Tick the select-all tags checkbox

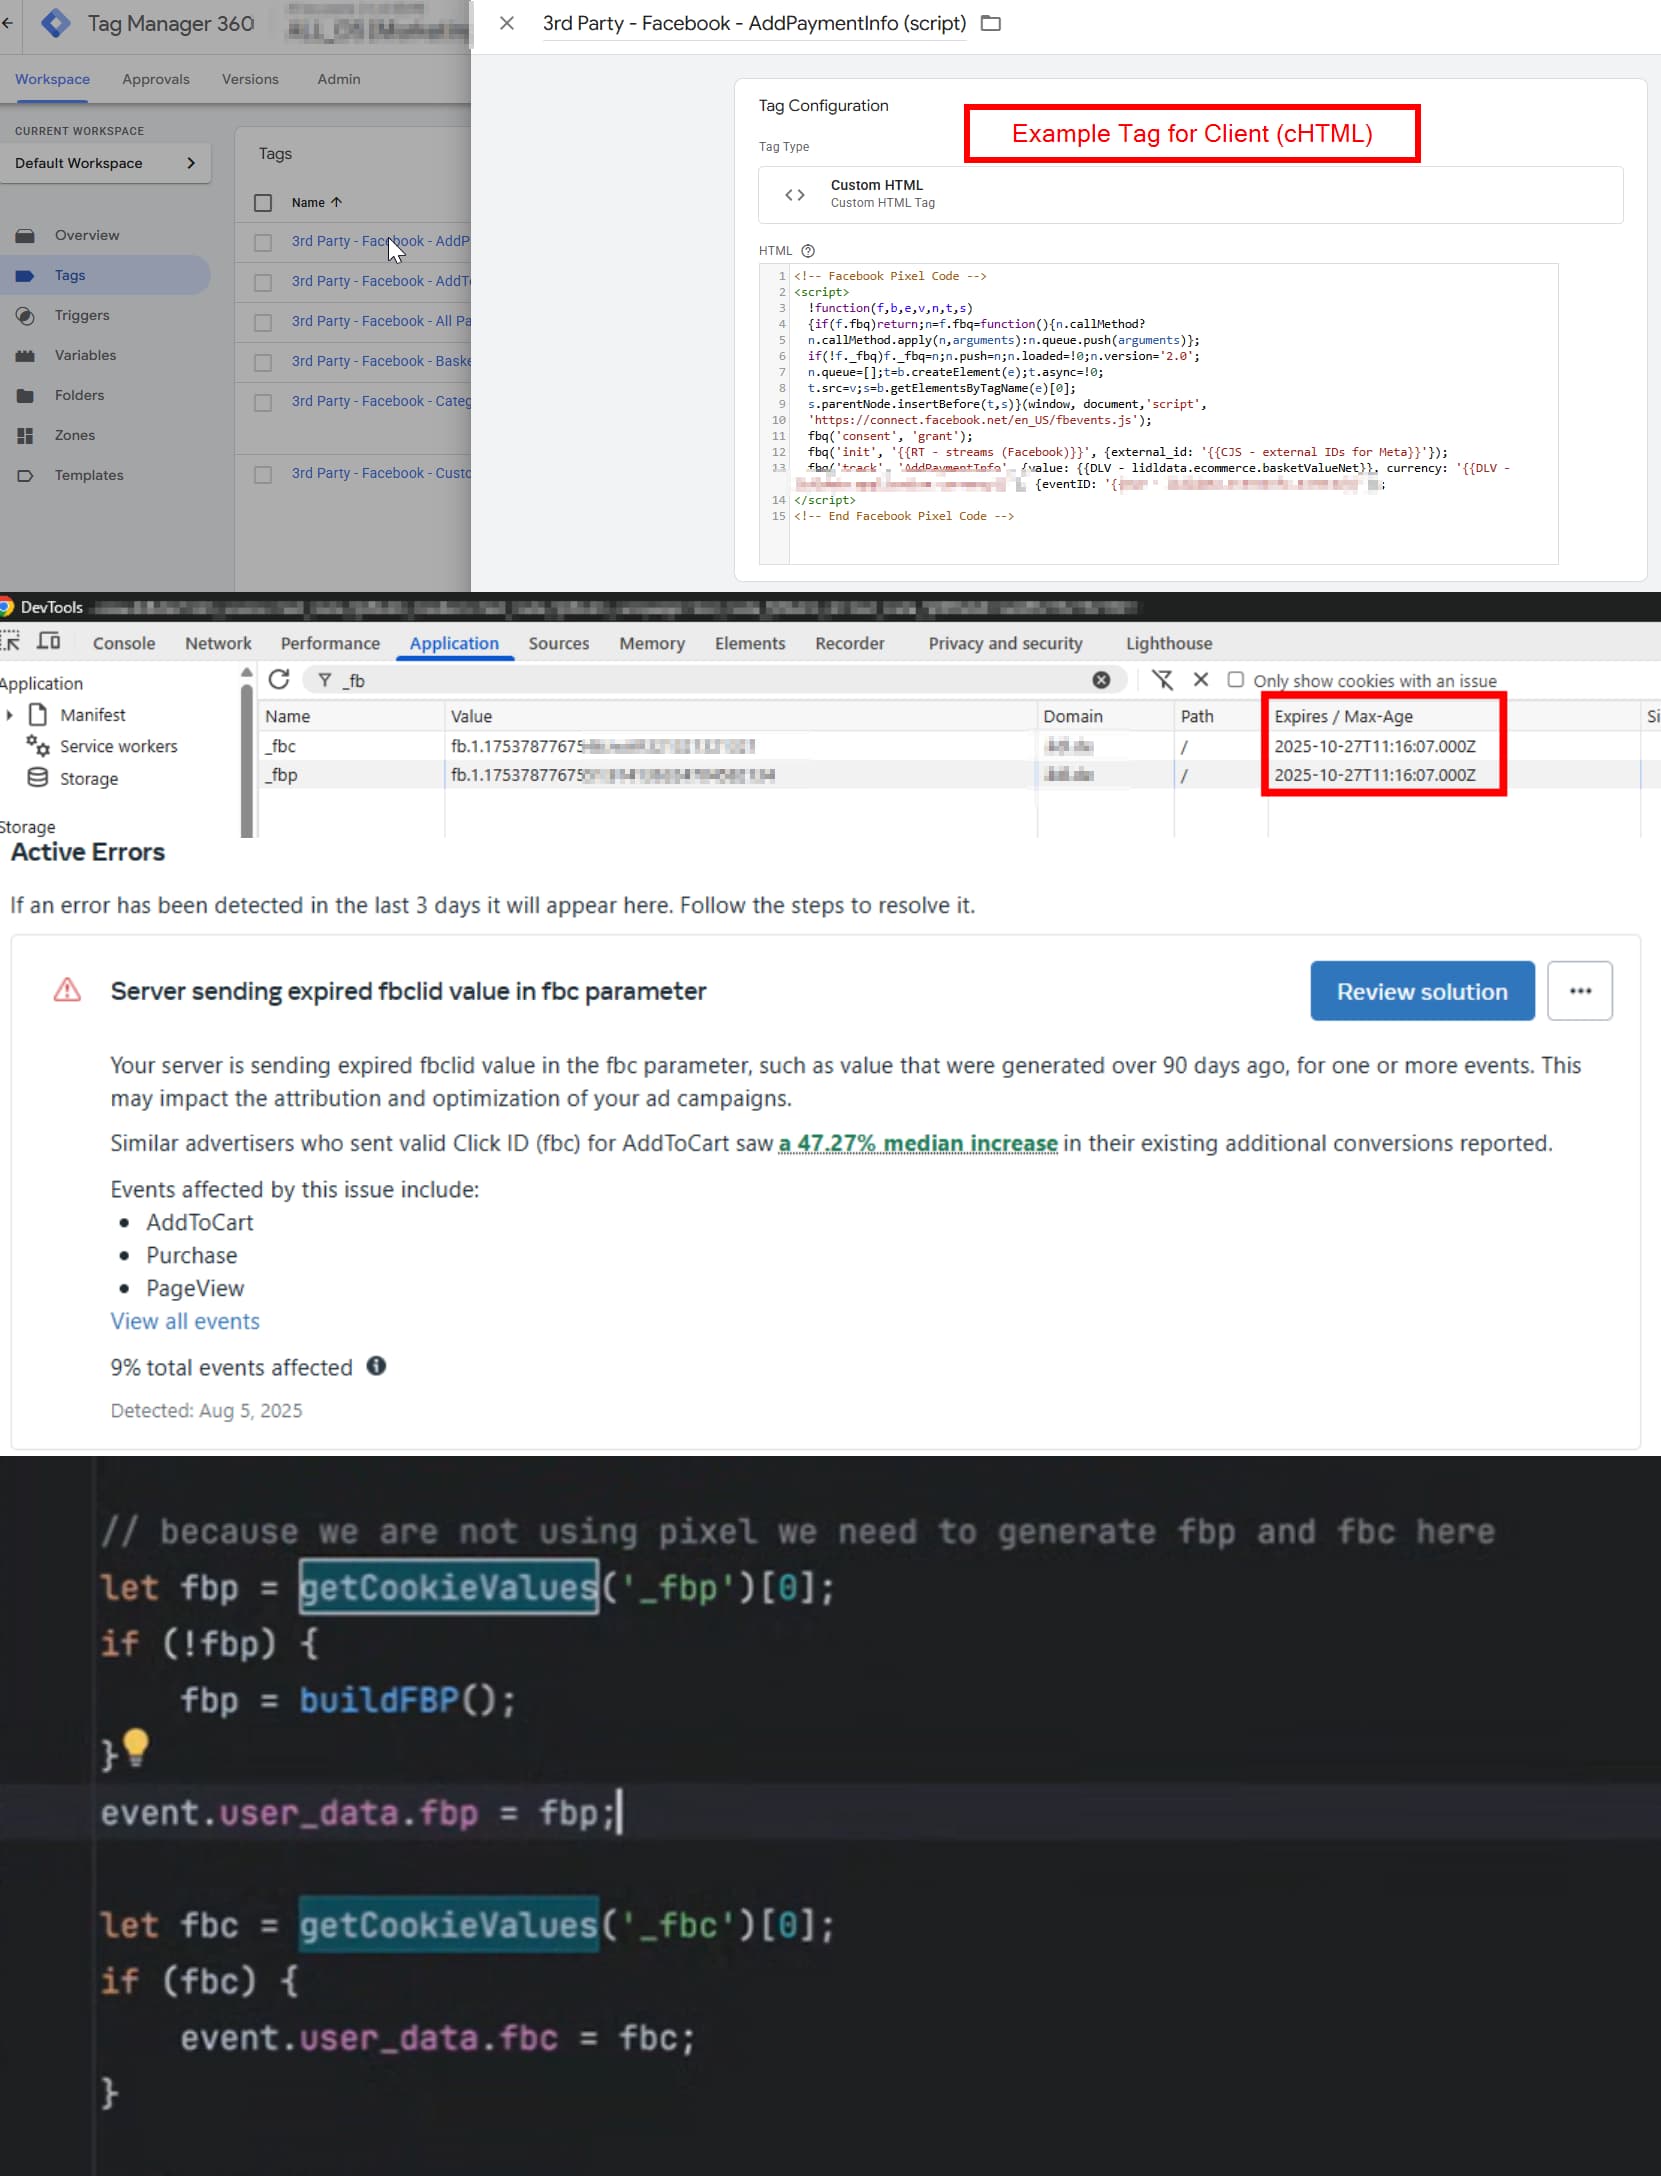pyautogui.click(x=263, y=203)
